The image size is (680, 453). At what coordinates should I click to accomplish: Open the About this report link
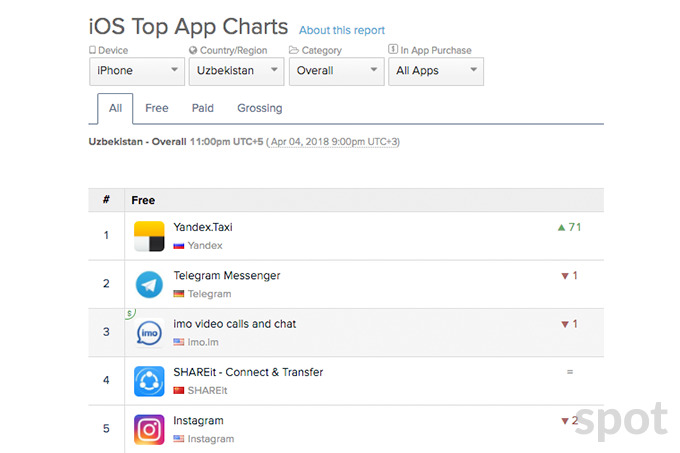[x=342, y=31]
